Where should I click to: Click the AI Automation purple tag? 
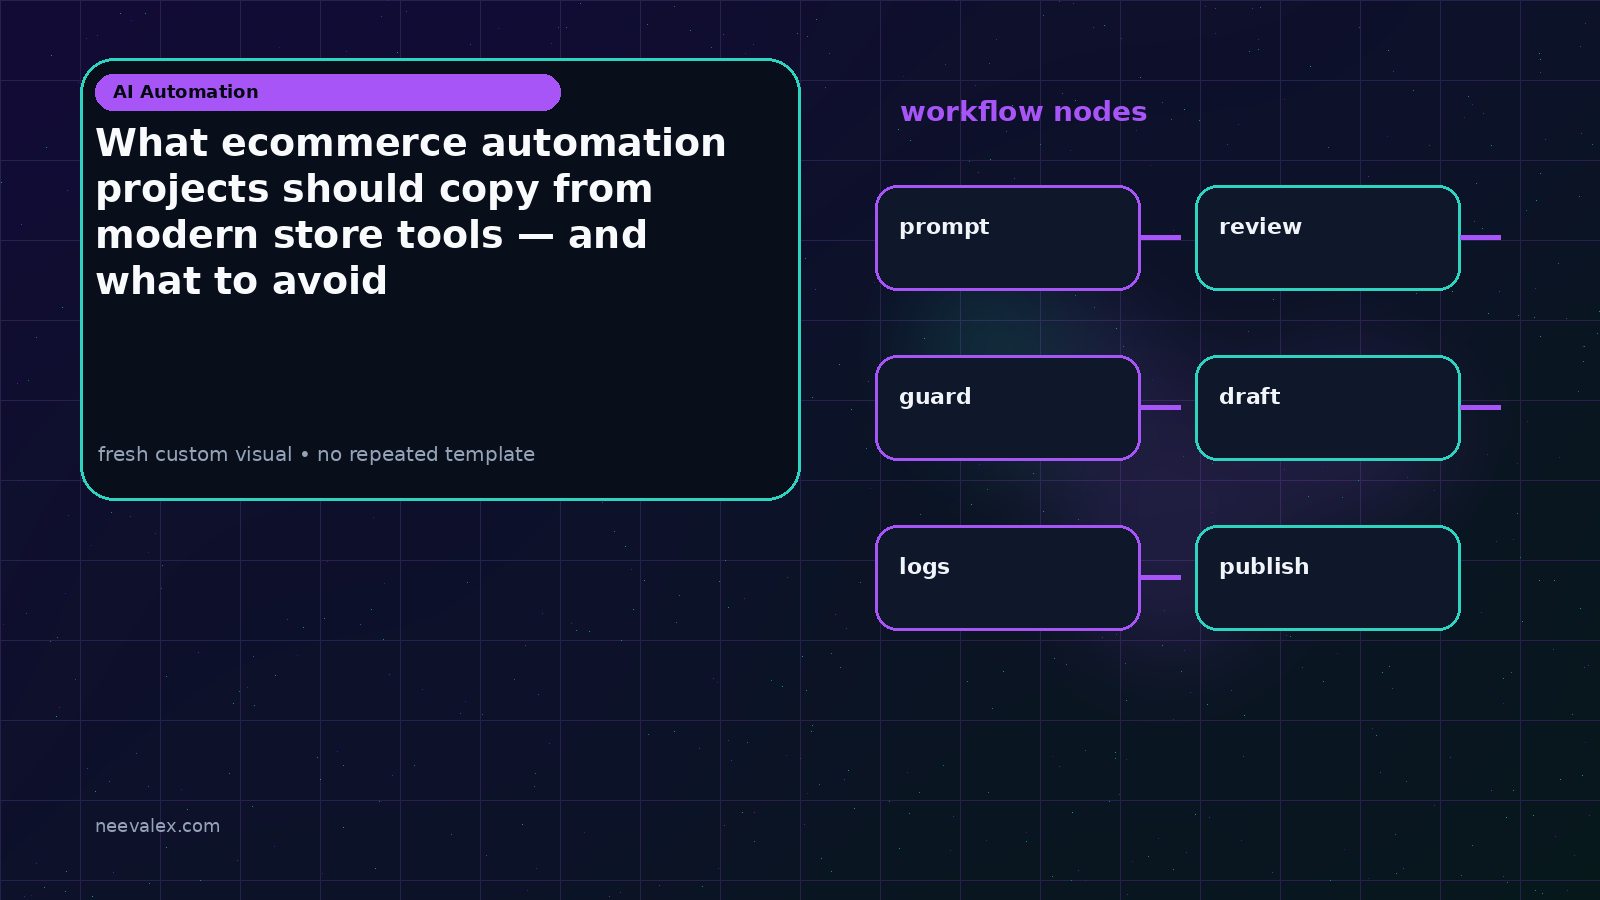tap(328, 92)
